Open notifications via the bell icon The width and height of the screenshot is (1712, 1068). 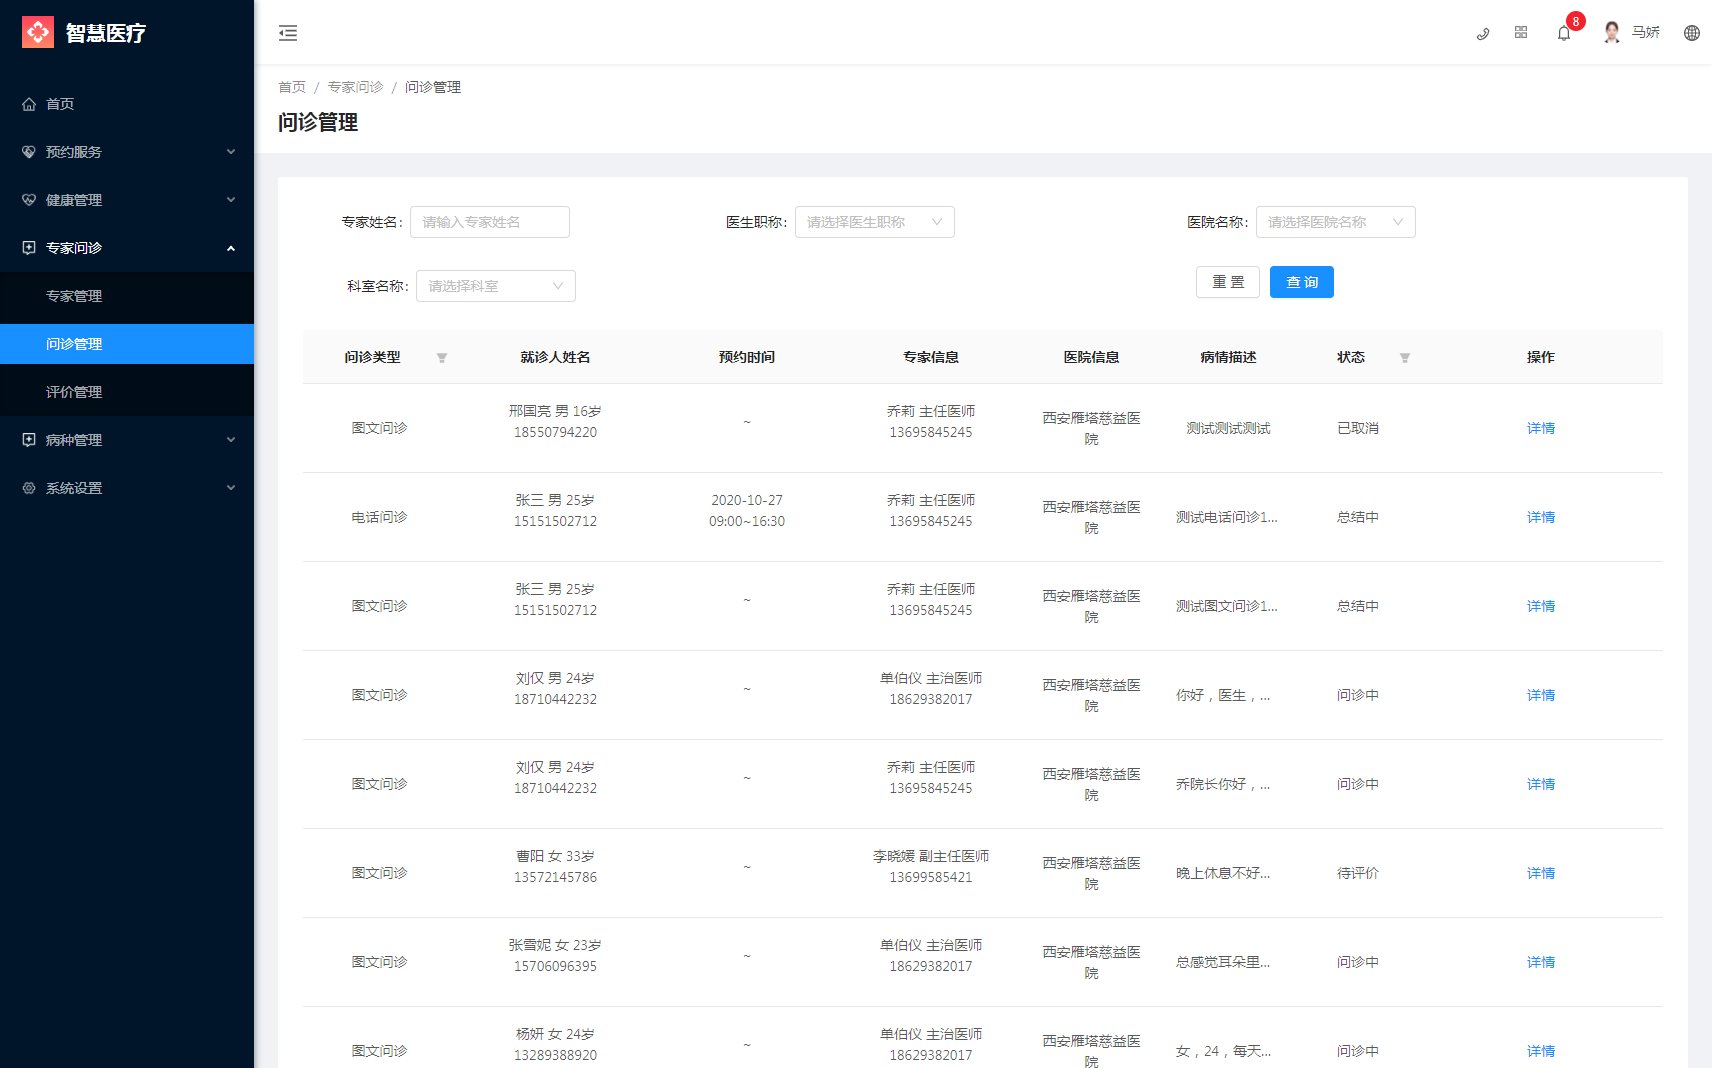[x=1564, y=33]
